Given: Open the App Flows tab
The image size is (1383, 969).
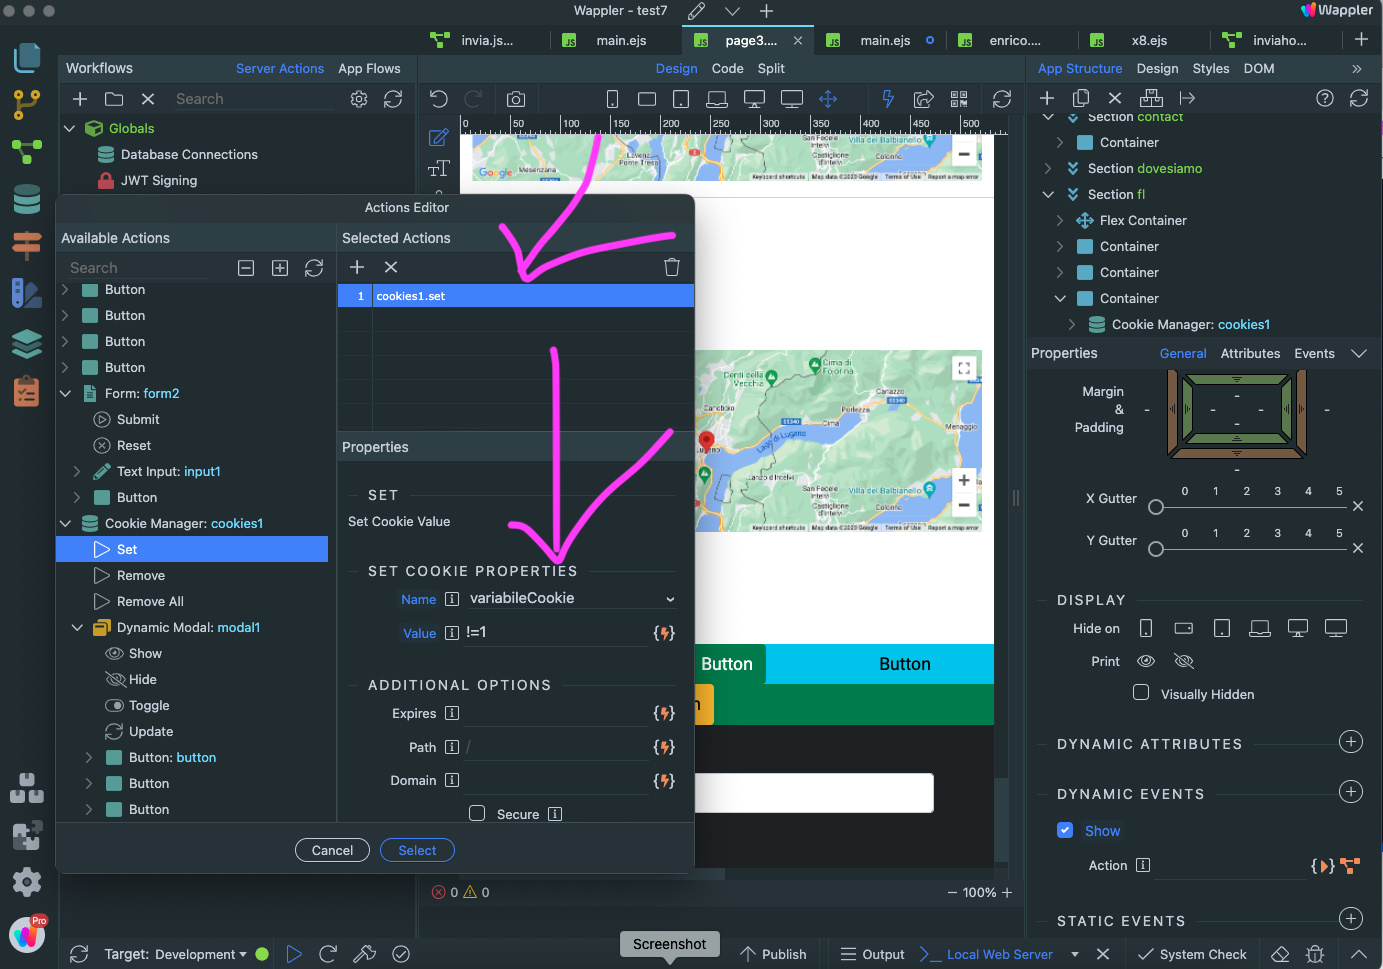Looking at the screenshot, I should (x=369, y=68).
